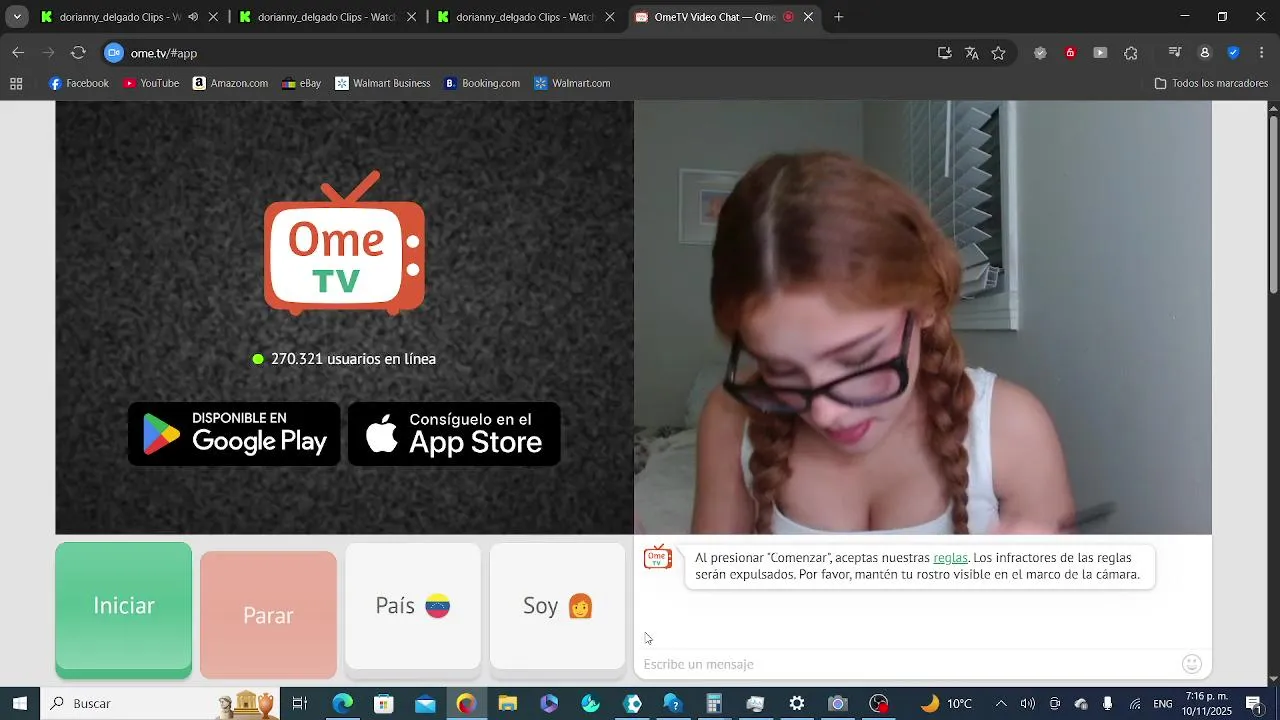
Task: Click the camera site-info icon in address bar
Action: coord(114,53)
